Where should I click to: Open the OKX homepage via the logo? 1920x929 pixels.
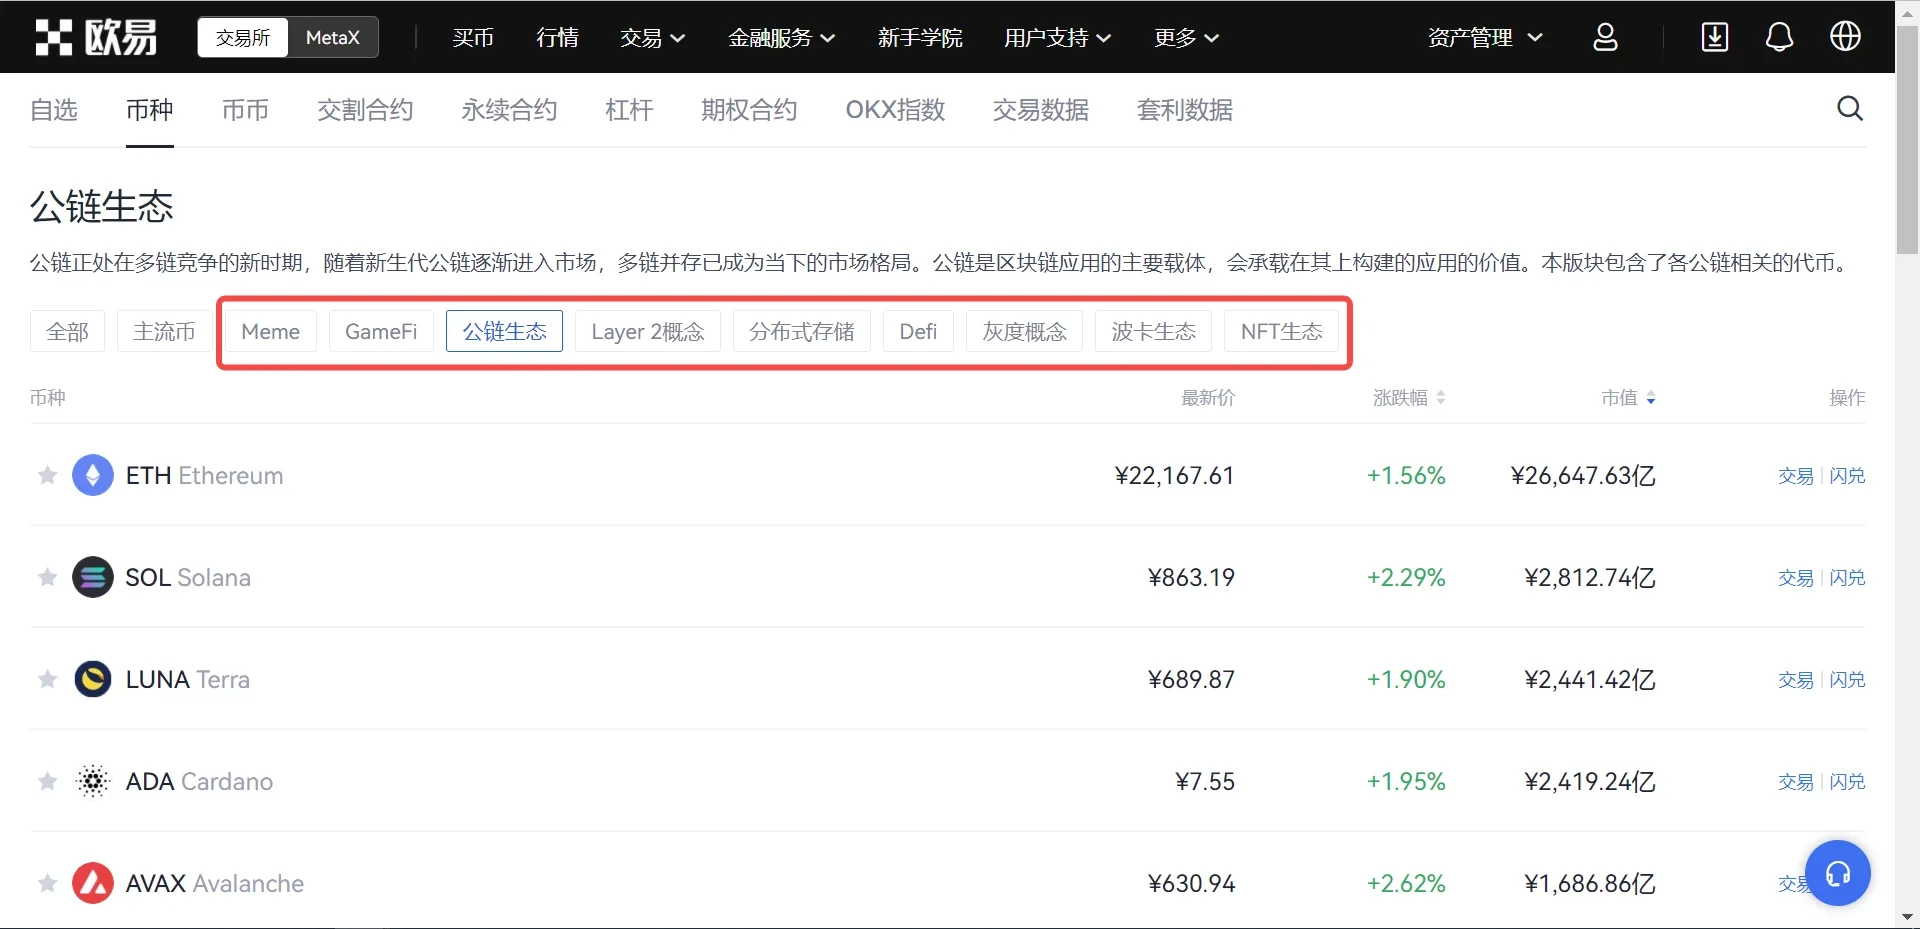[95, 37]
